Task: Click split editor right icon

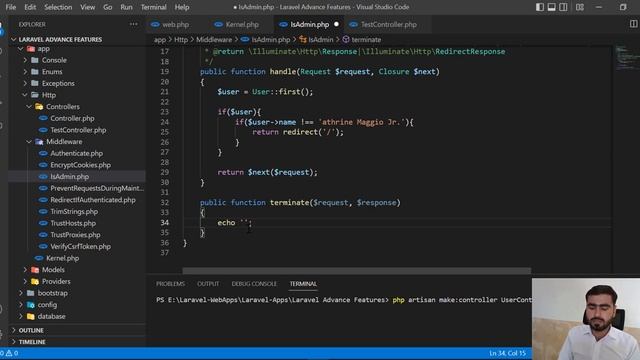Action: pyautogui.click(x=633, y=24)
